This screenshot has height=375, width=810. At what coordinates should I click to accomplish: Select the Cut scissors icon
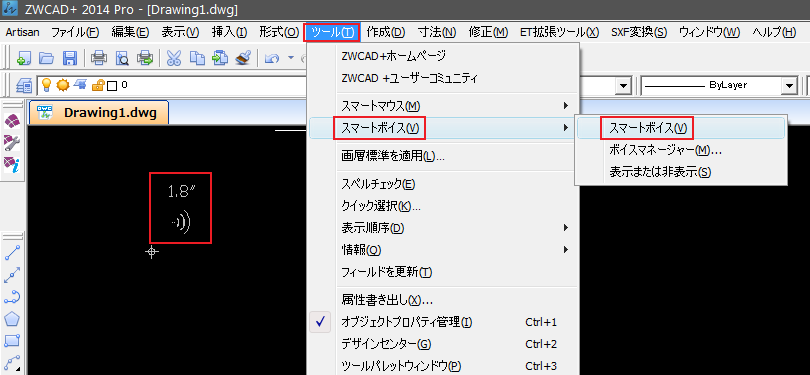[174, 58]
